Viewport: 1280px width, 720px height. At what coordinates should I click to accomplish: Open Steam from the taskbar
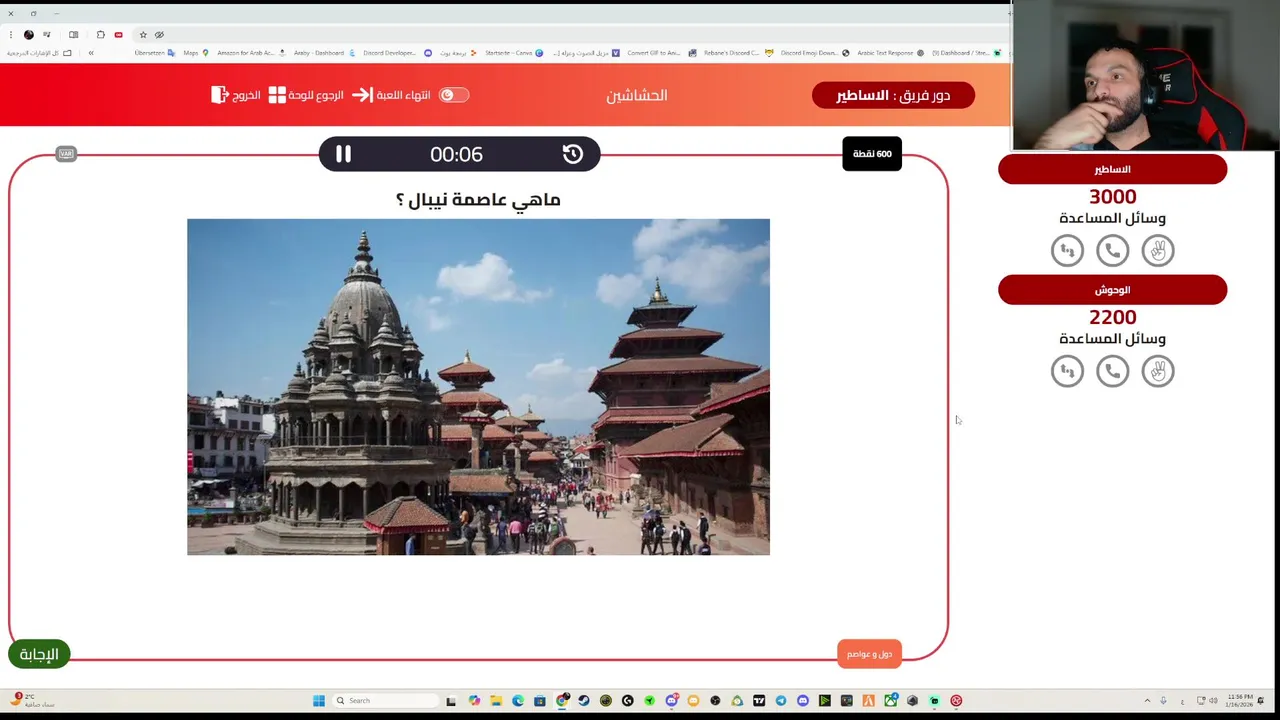point(584,701)
